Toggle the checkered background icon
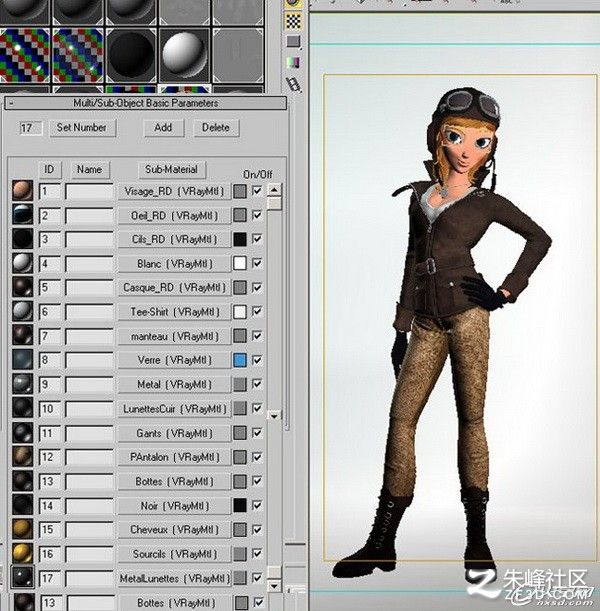 (x=293, y=21)
